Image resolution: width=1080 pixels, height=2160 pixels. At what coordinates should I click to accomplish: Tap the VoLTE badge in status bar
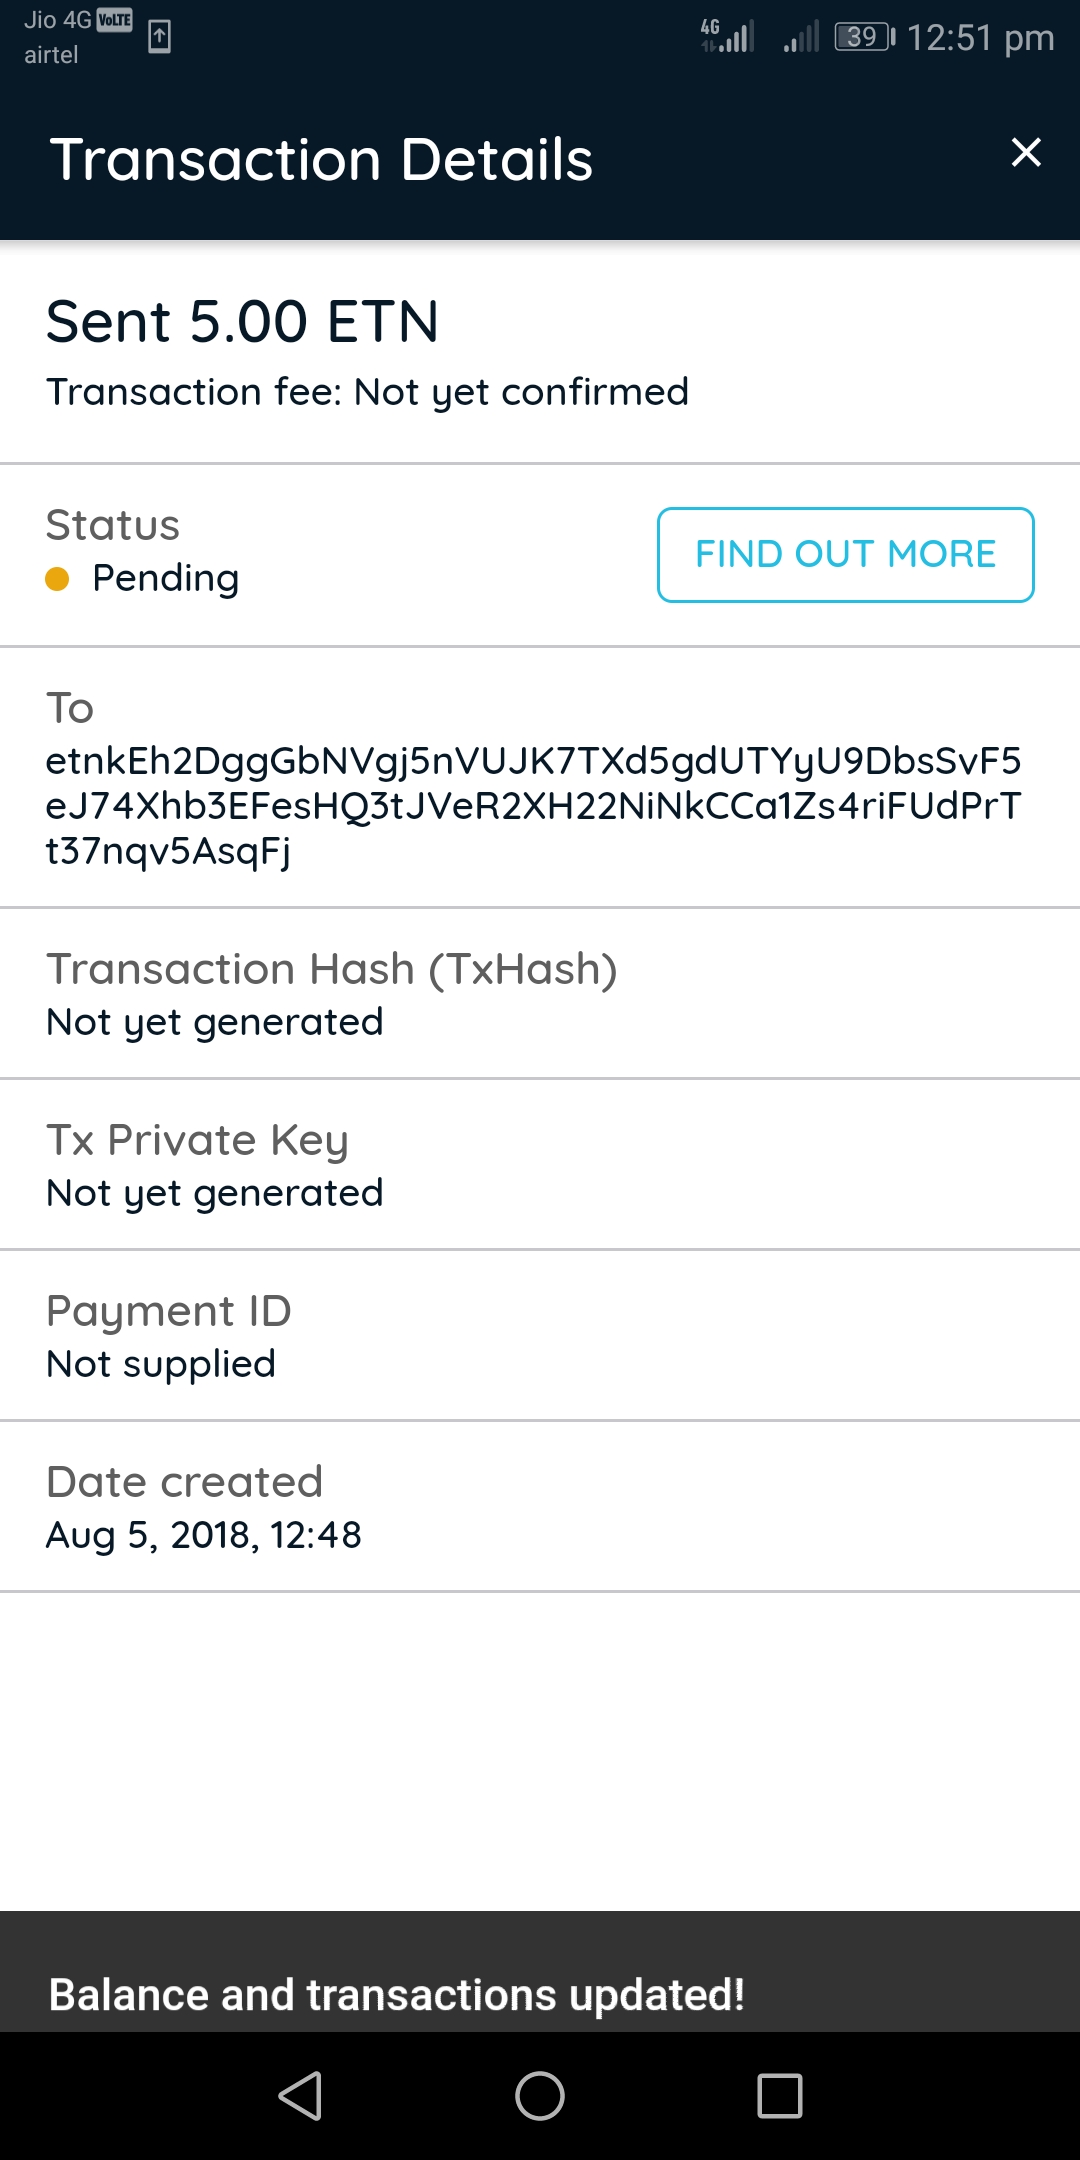(x=115, y=20)
